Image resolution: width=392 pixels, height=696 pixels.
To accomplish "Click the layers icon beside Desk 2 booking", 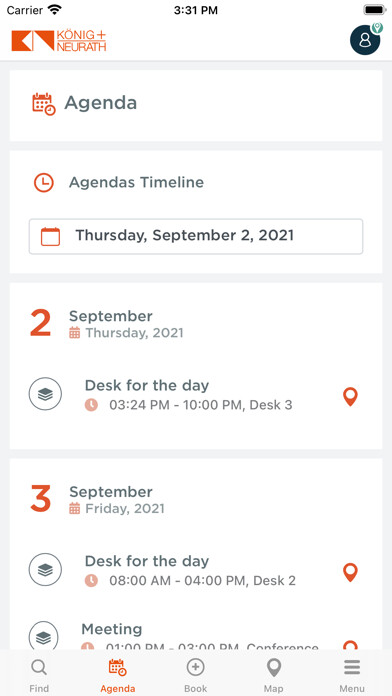I will click(45, 569).
